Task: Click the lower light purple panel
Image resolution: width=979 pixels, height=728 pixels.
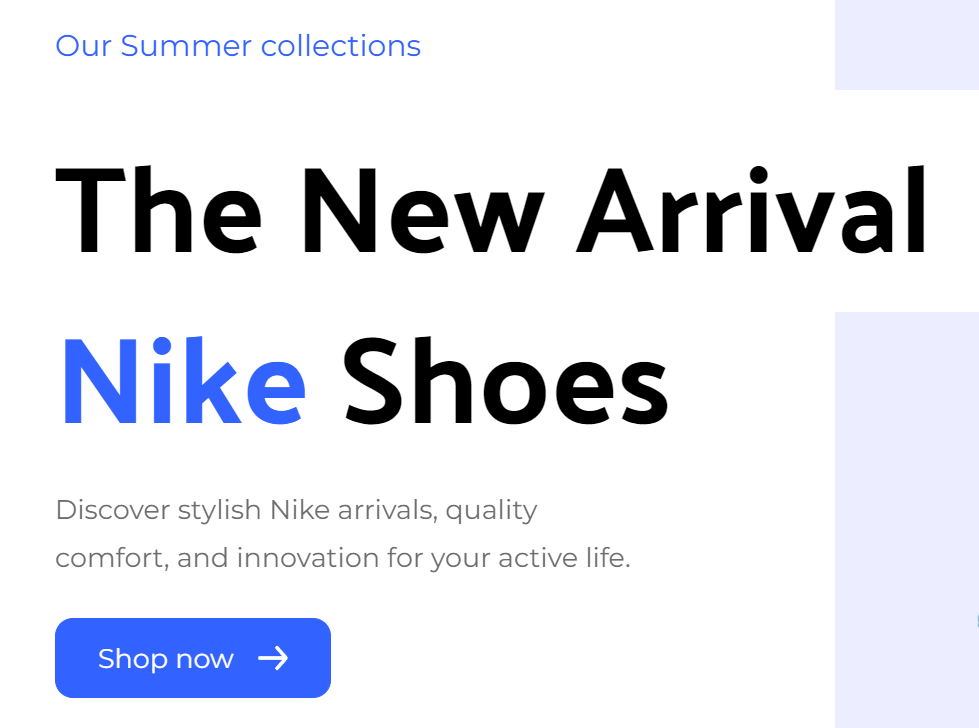Action: click(x=906, y=520)
